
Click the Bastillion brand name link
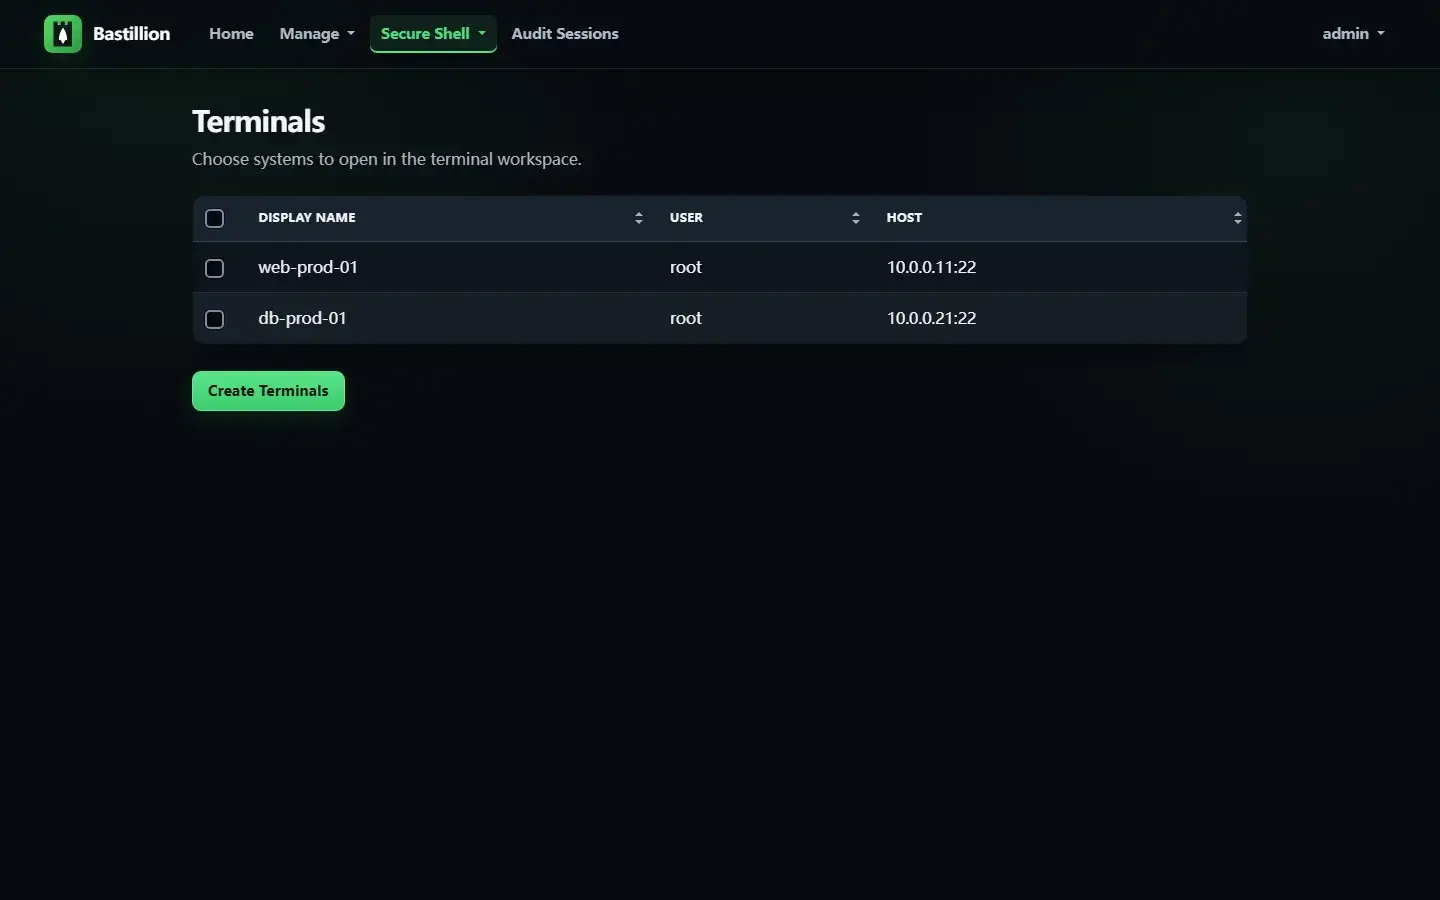131,34
